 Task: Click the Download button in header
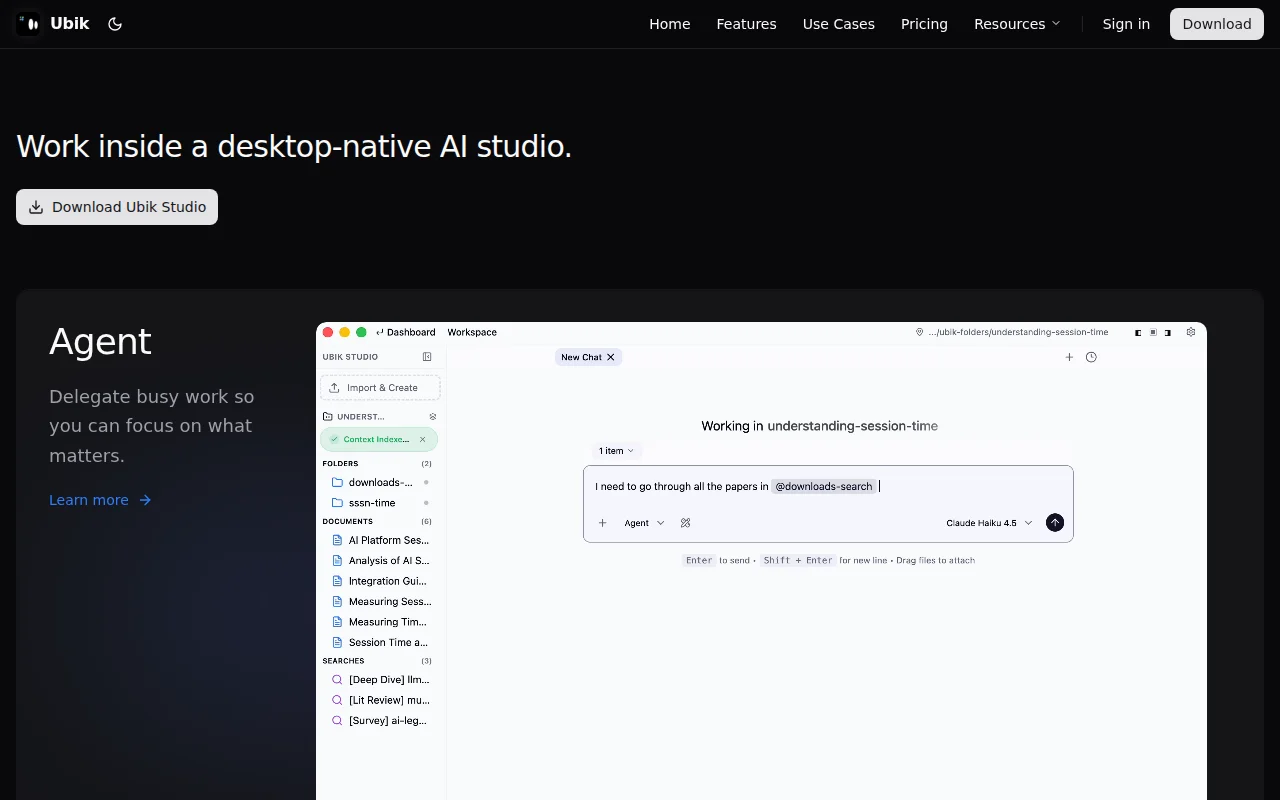click(x=1217, y=24)
